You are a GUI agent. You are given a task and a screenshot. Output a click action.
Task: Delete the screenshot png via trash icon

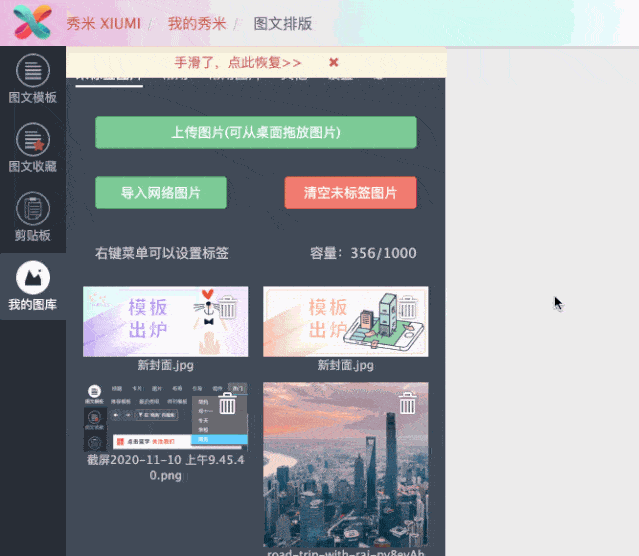click(x=227, y=404)
